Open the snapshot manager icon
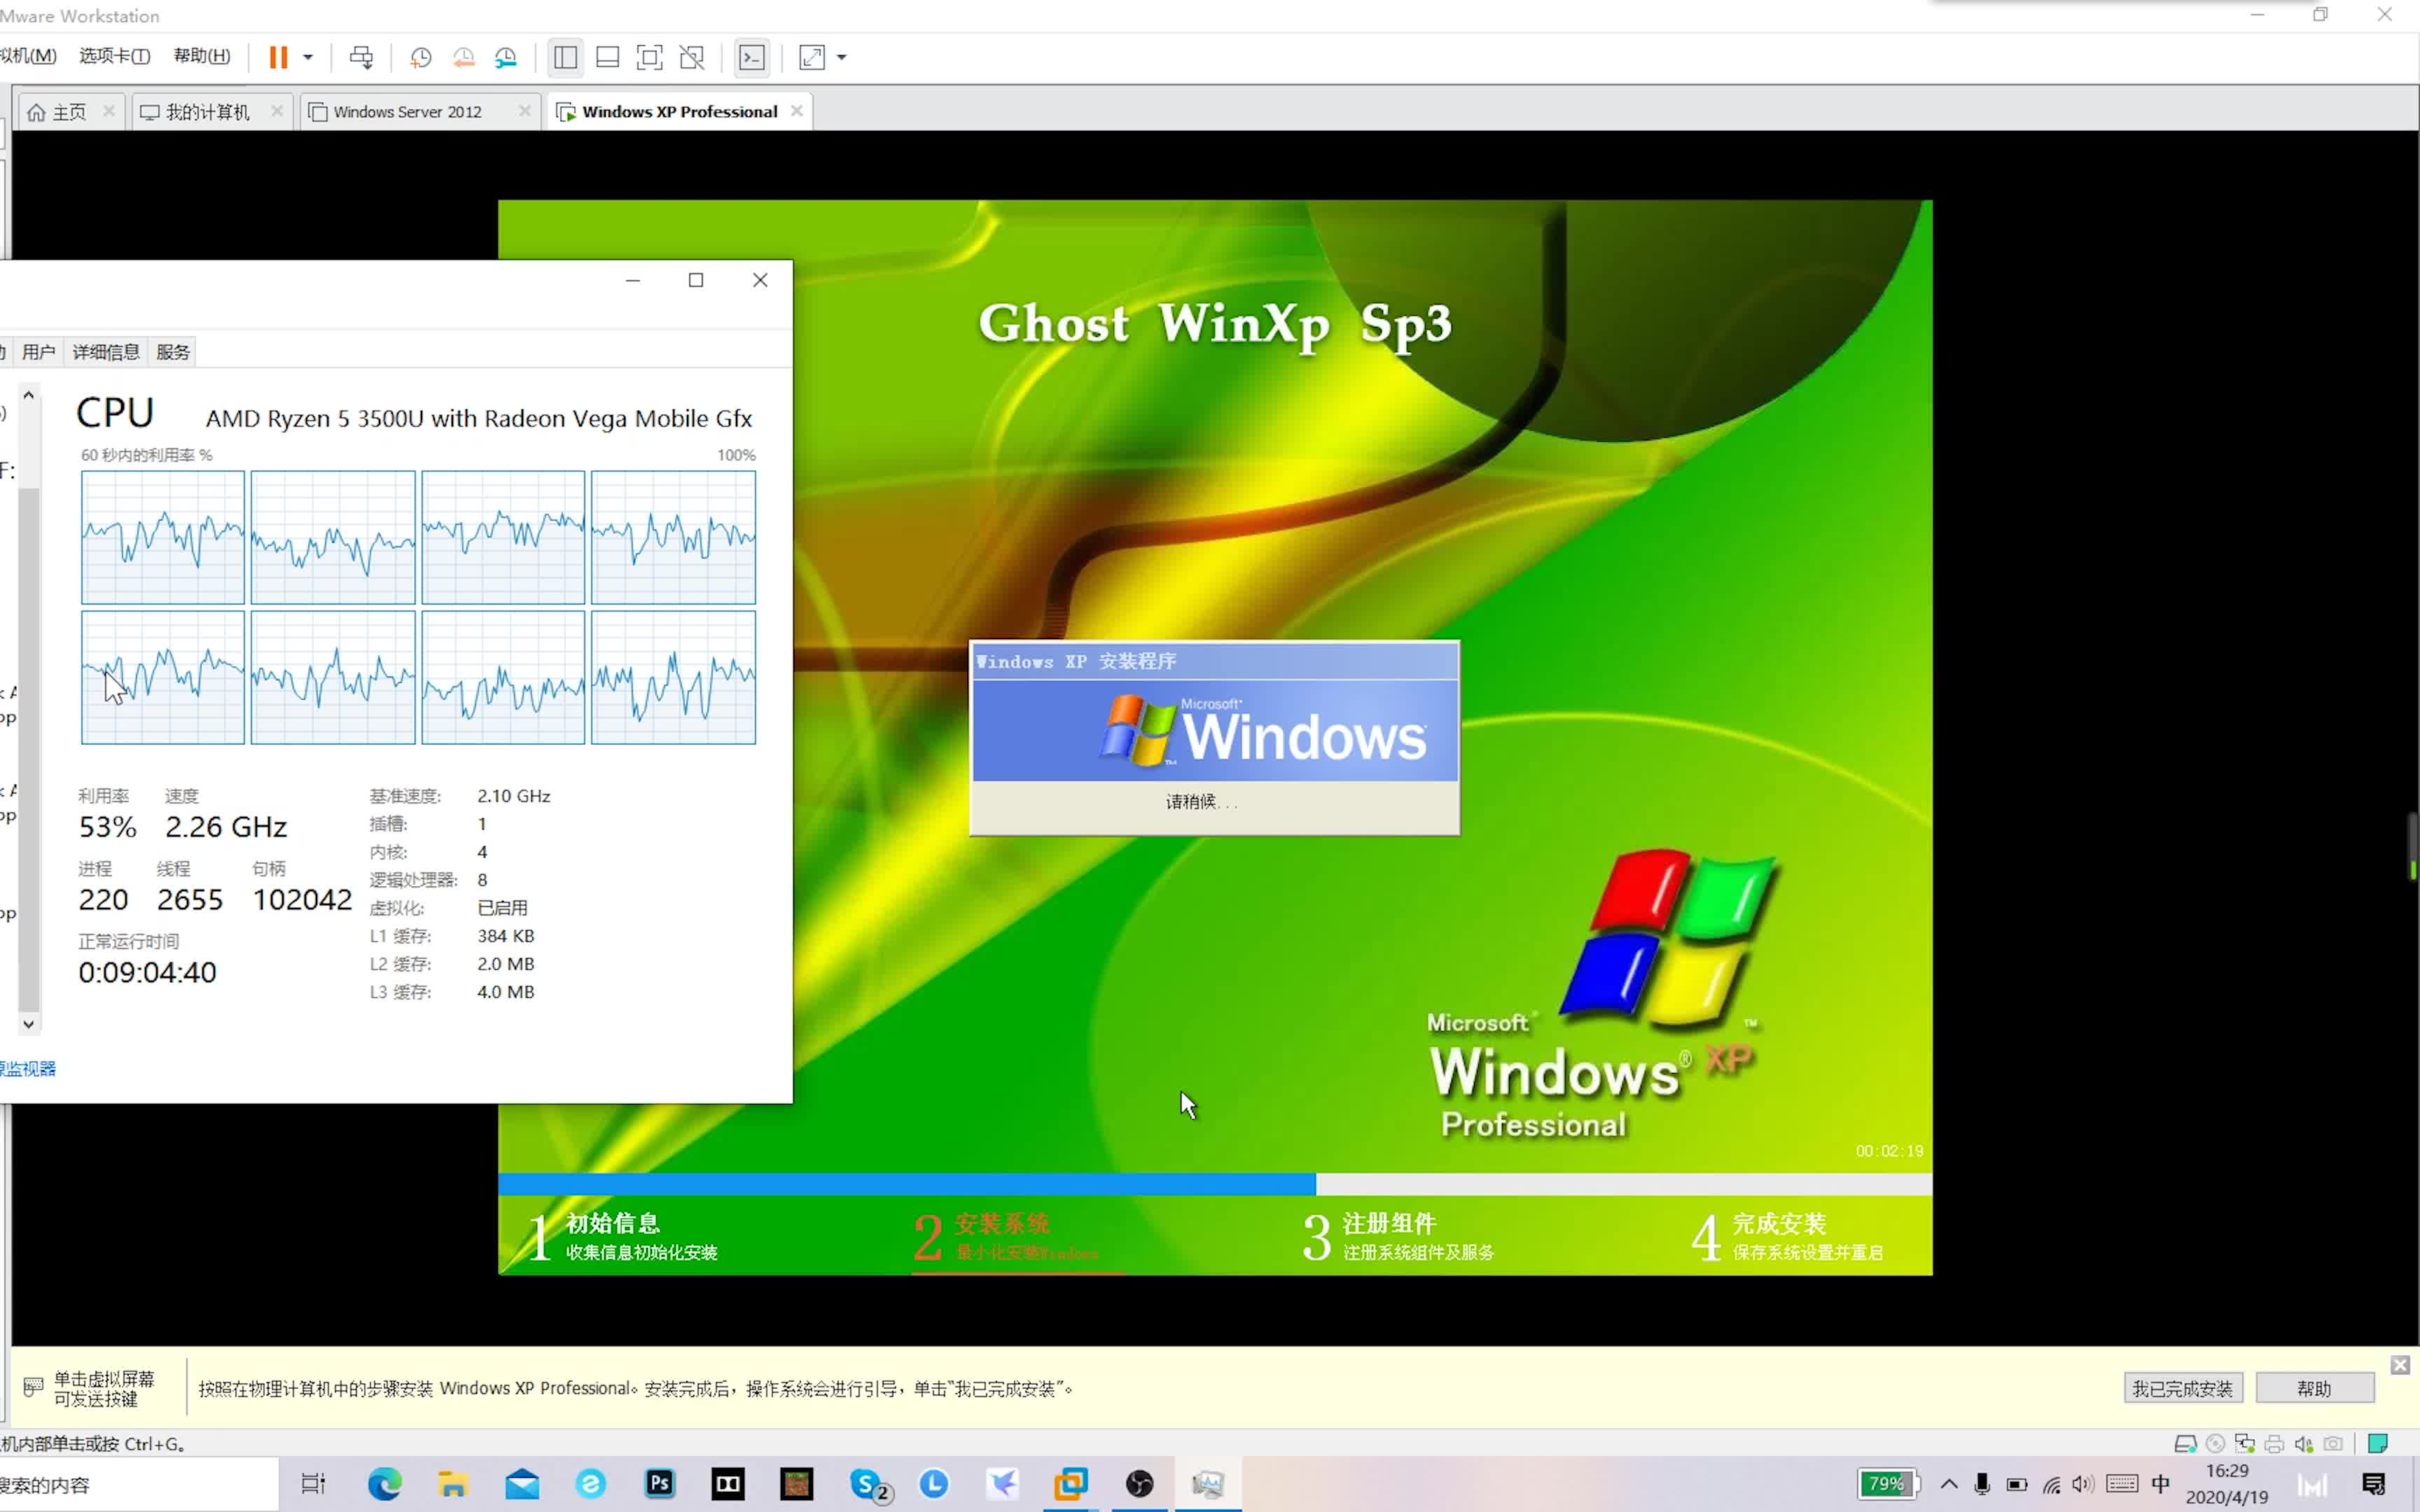Image resolution: width=2420 pixels, height=1512 pixels. [506, 57]
